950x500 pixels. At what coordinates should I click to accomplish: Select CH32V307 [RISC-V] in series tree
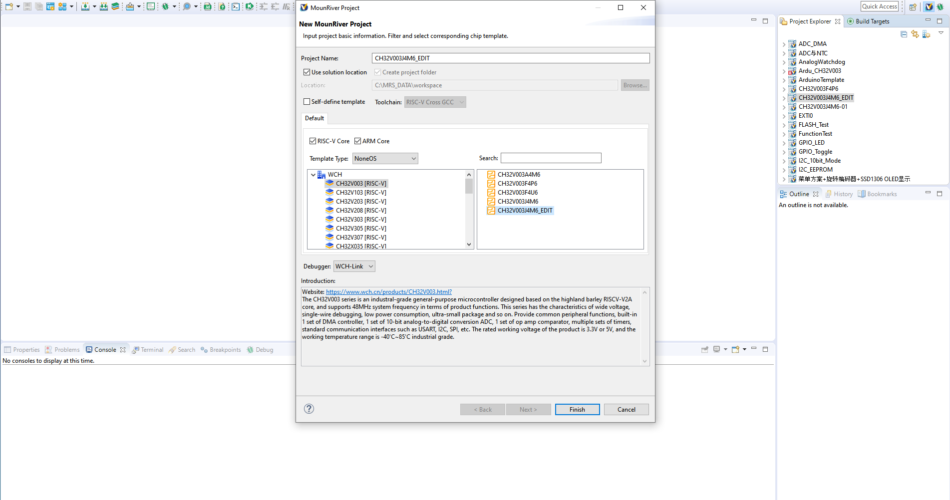pyautogui.click(x=360, y=238)
